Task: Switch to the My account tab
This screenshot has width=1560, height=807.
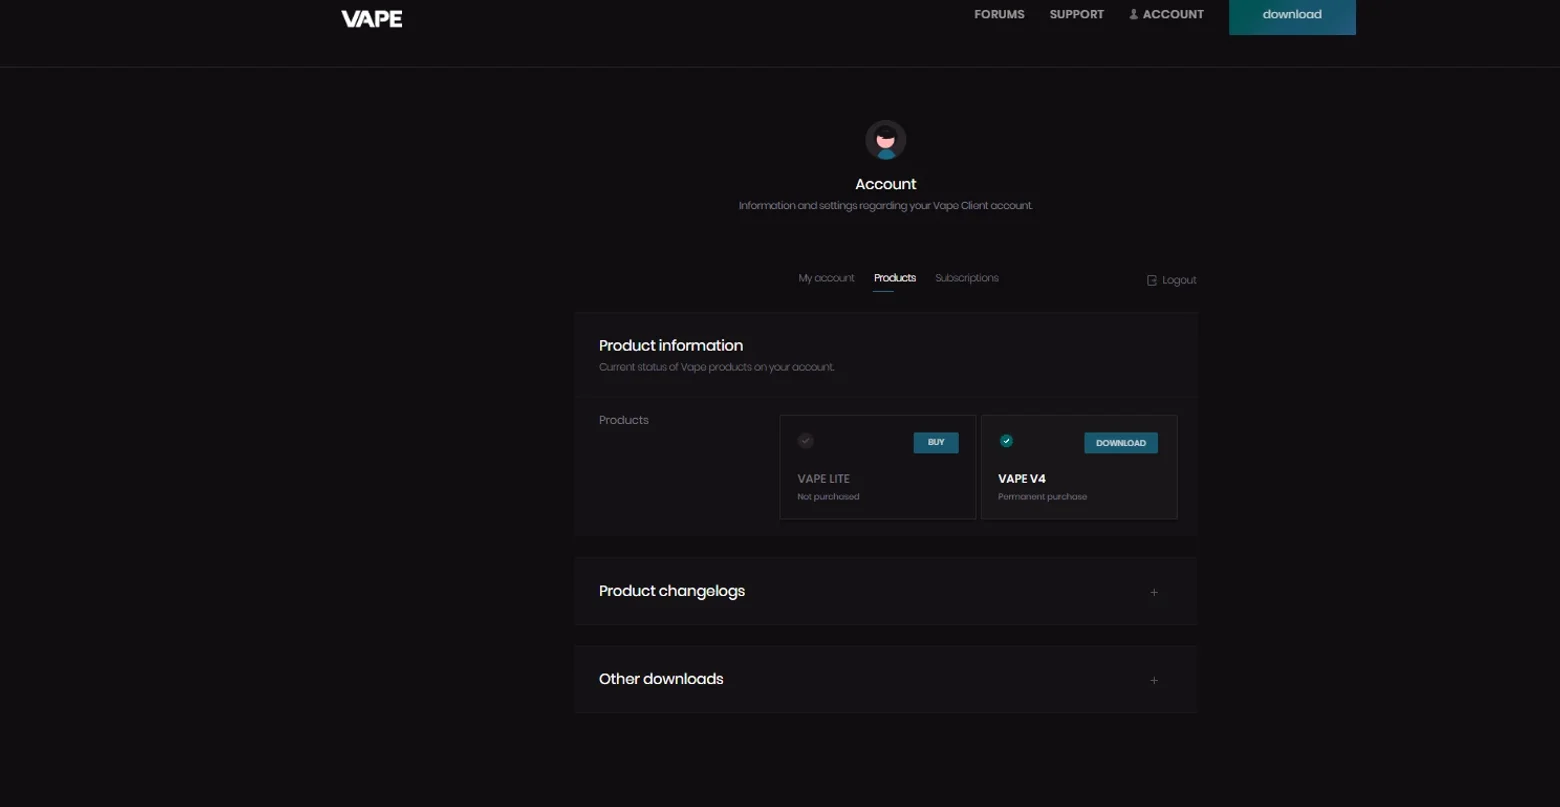Action: pyautogui.click(x=826, y=278)
